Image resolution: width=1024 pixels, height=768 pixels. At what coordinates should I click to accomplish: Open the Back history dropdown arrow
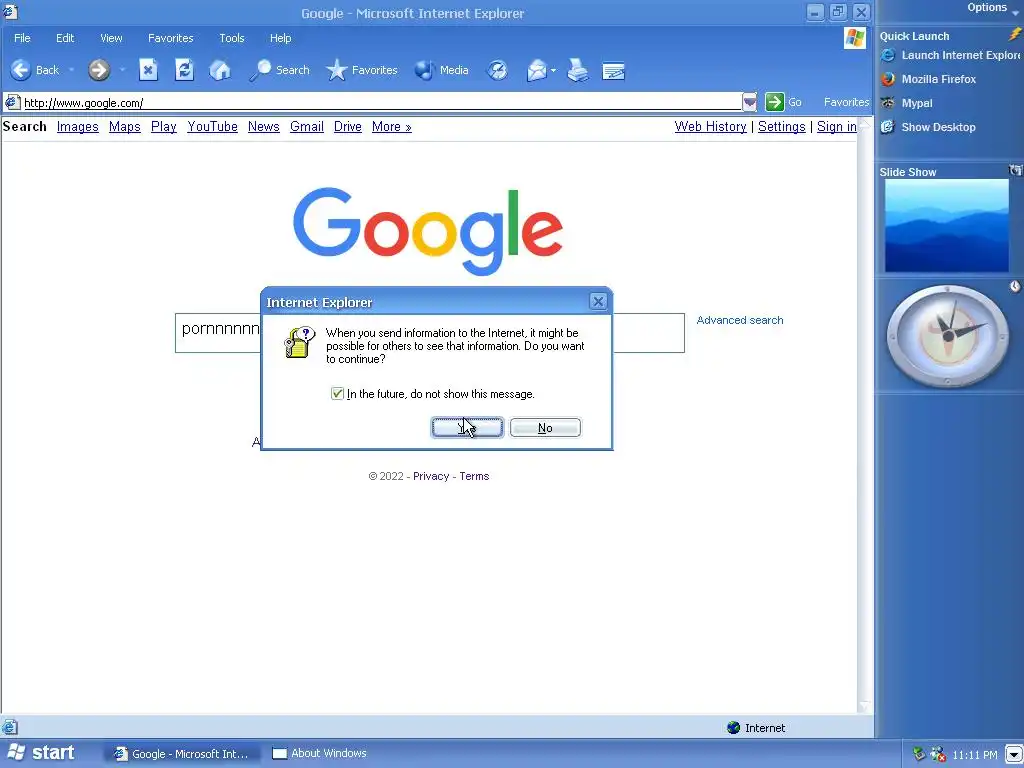tap(71, 70)
